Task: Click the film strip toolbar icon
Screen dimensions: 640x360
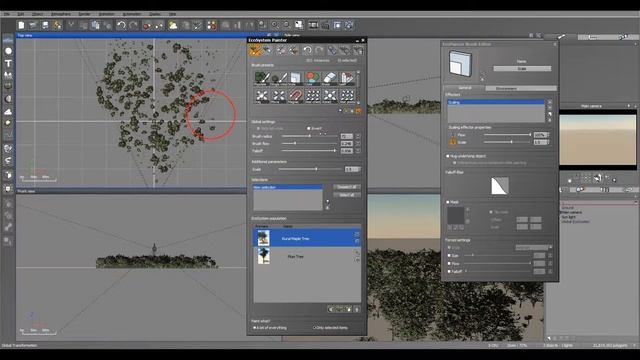Action: (x=313, y=25)
